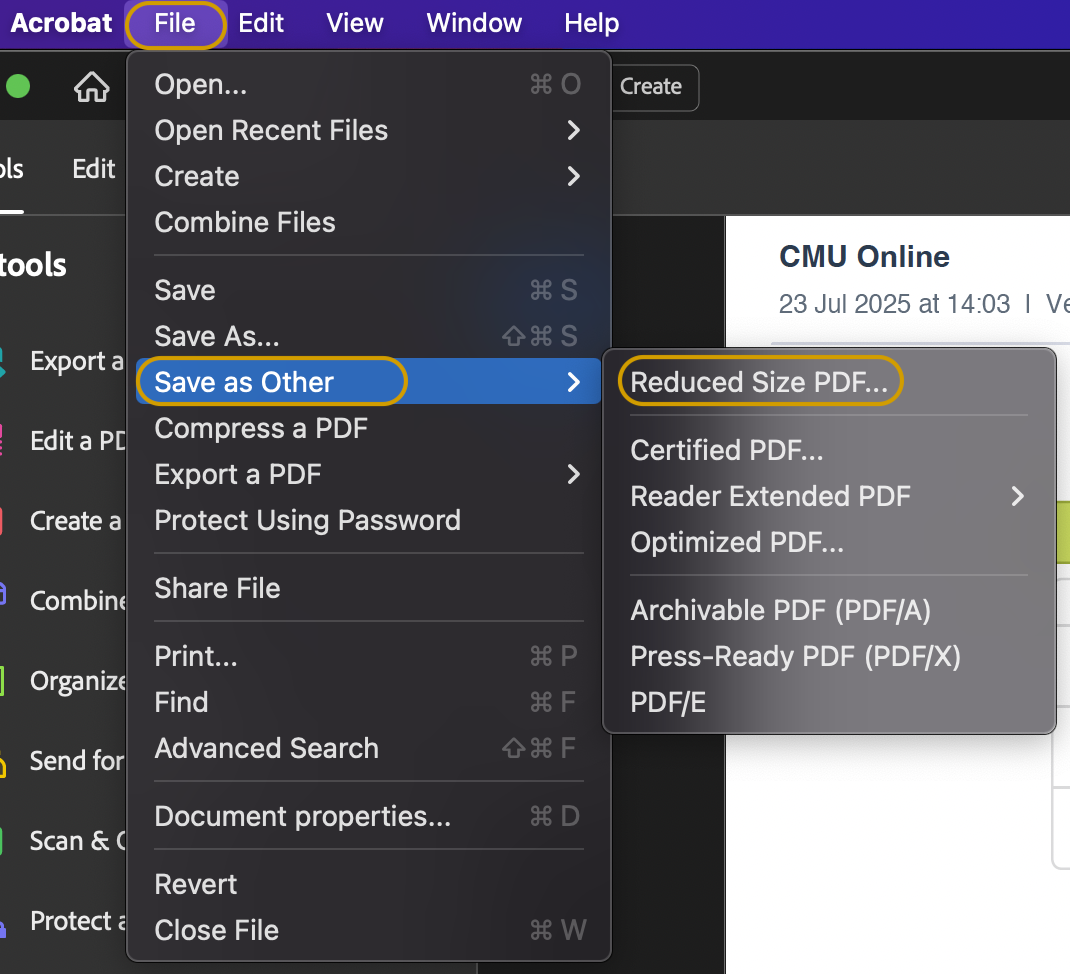Image resolution: width=1070 pixels, height=974 pixels.
Task: Select Compress a PDF
Action: coord(261,428)
